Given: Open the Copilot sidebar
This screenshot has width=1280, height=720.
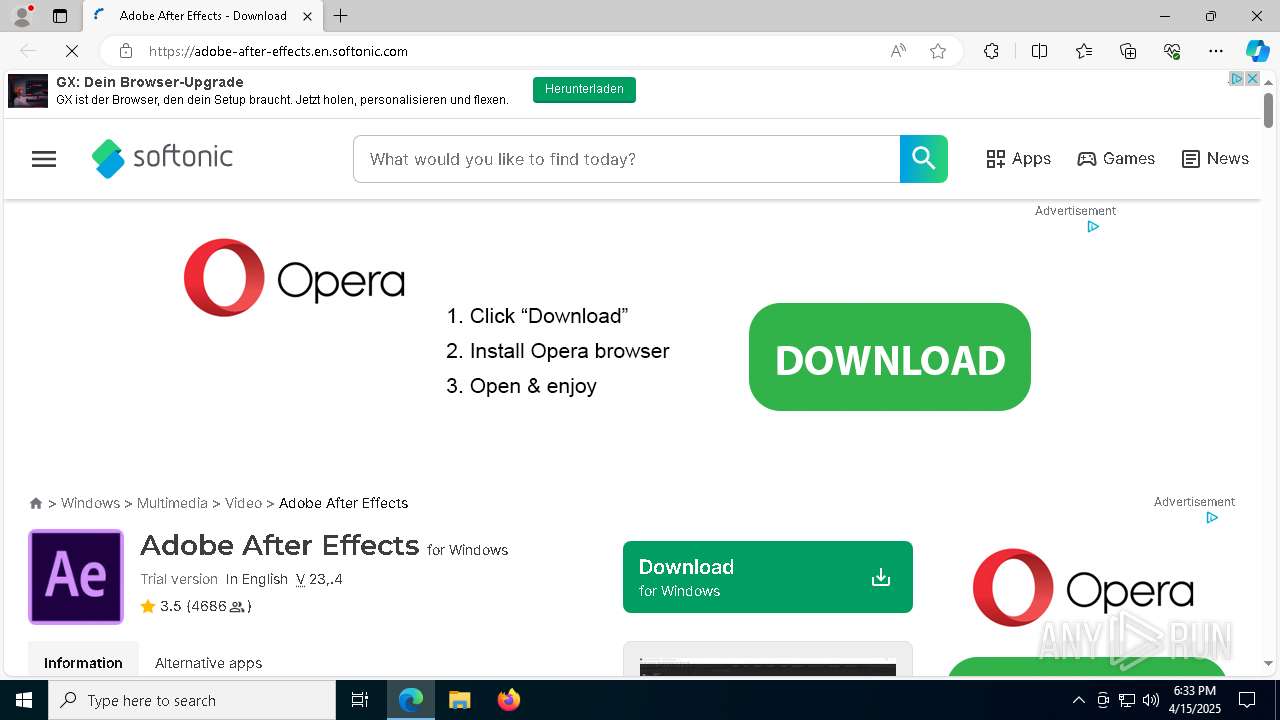Looking at the screenshot, I should (x=1257, y=51).
